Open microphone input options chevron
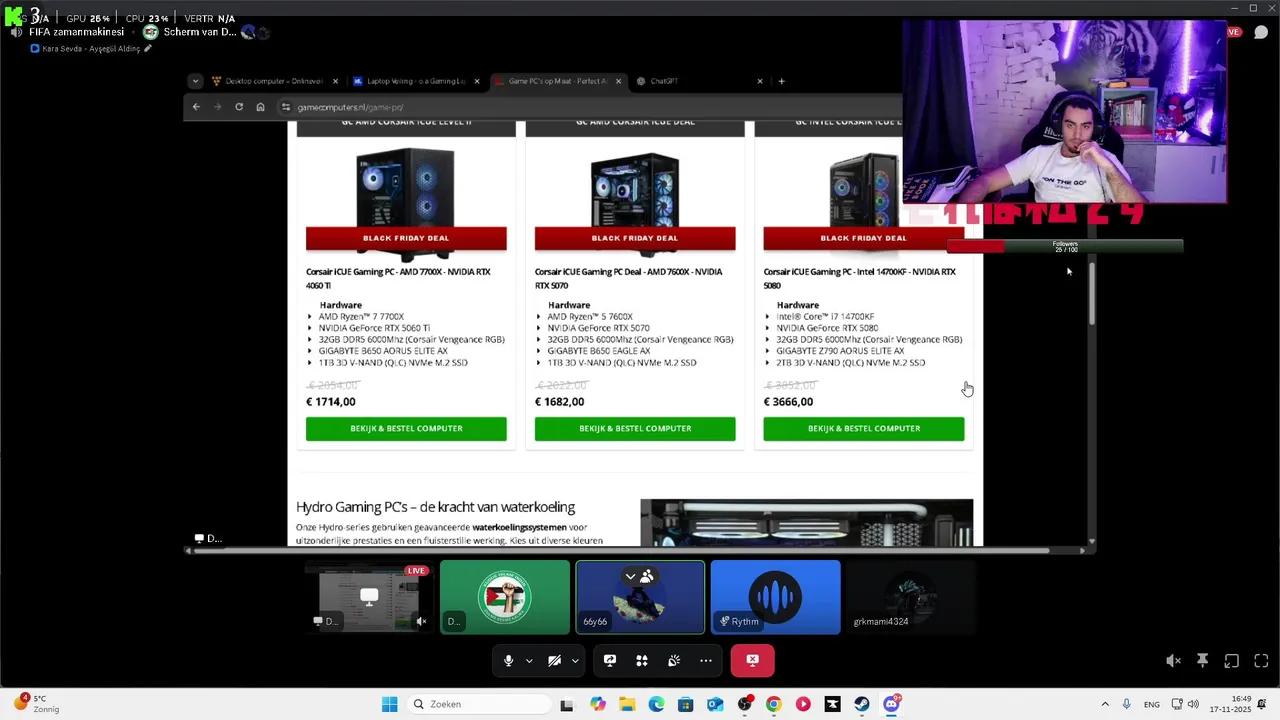1280x720 pixels. (x=529, y=660)
